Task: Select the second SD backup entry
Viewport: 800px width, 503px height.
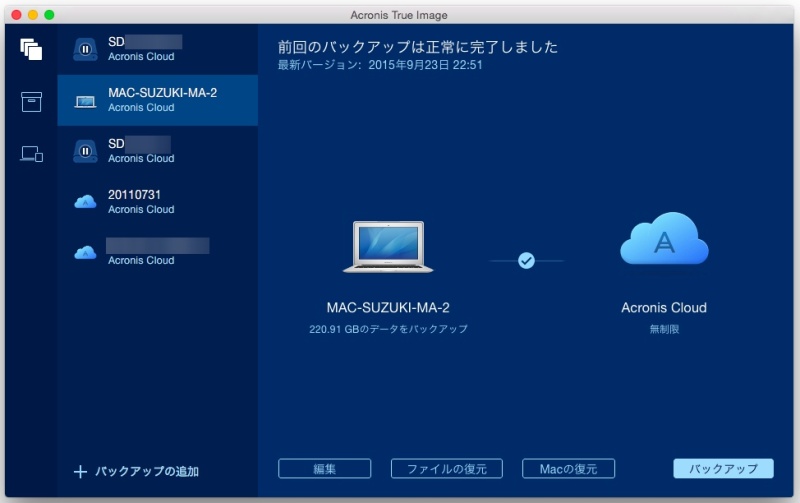Action: tap(158, 152)
